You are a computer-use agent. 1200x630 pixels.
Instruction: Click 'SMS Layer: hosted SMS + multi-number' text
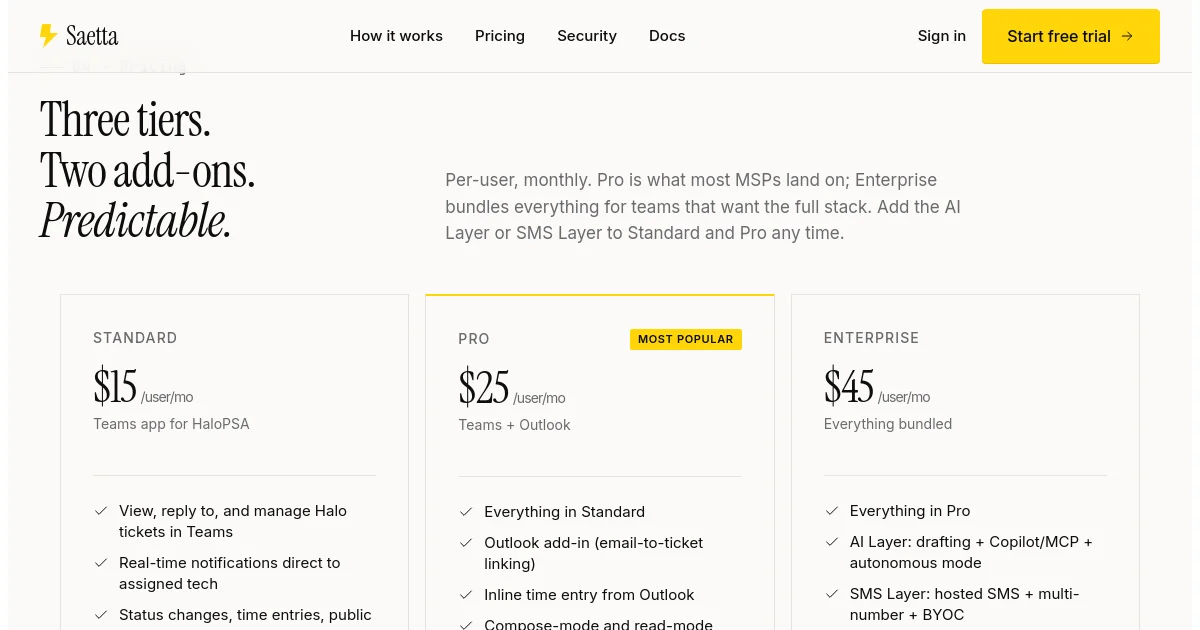click(965, 604)
